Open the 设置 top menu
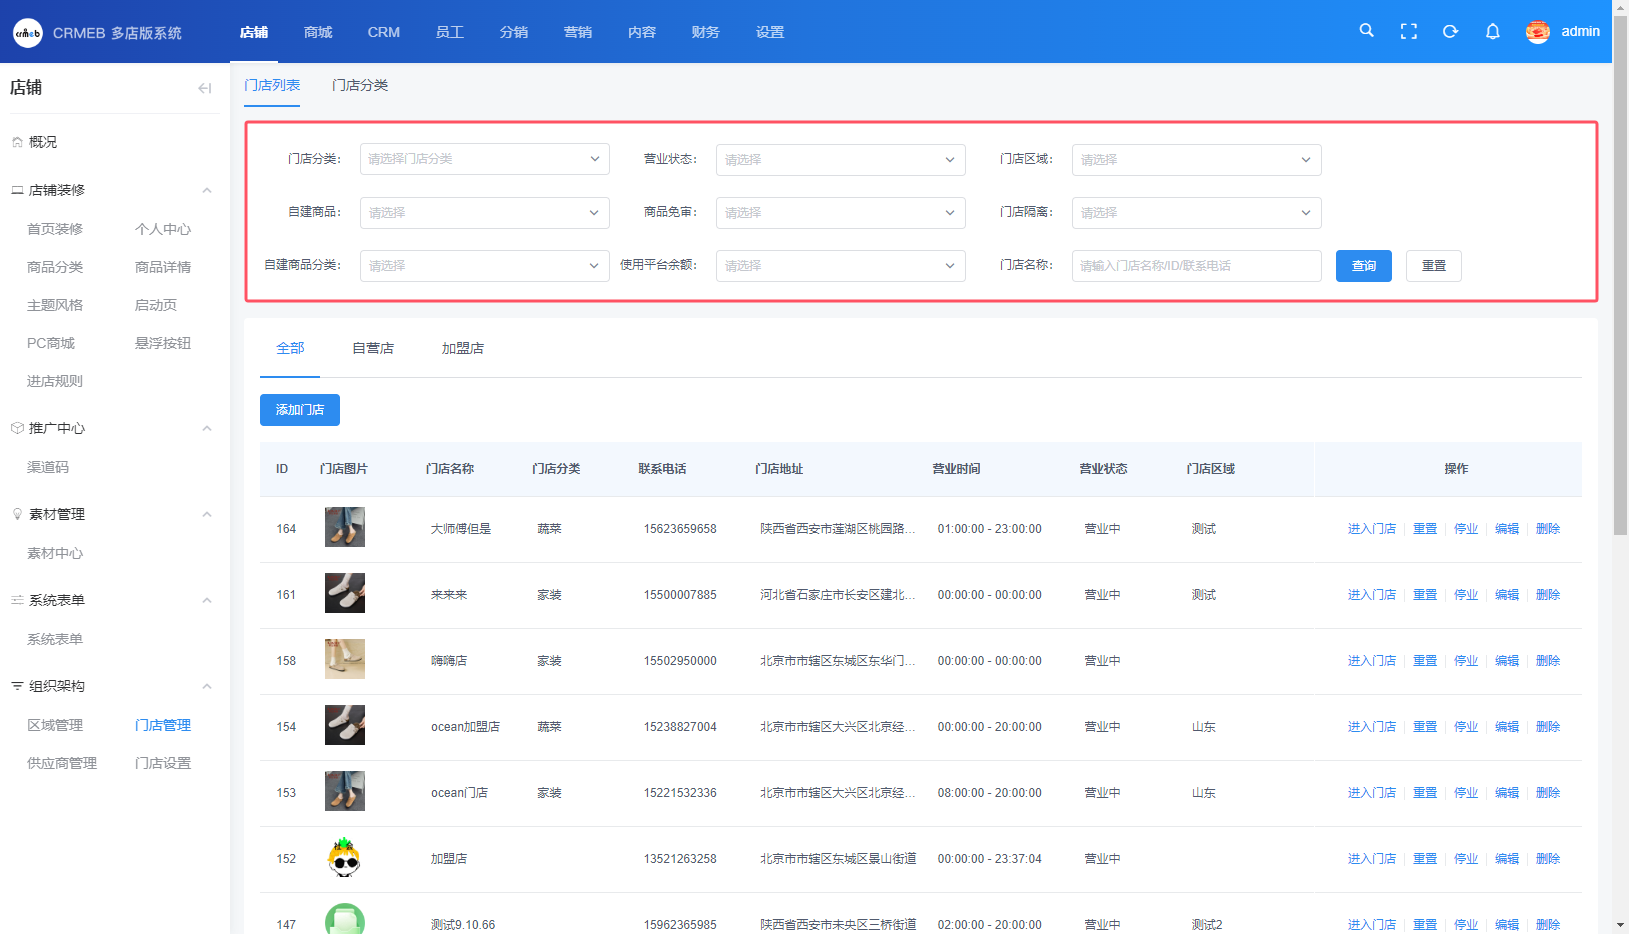 [x=770, y=32]
